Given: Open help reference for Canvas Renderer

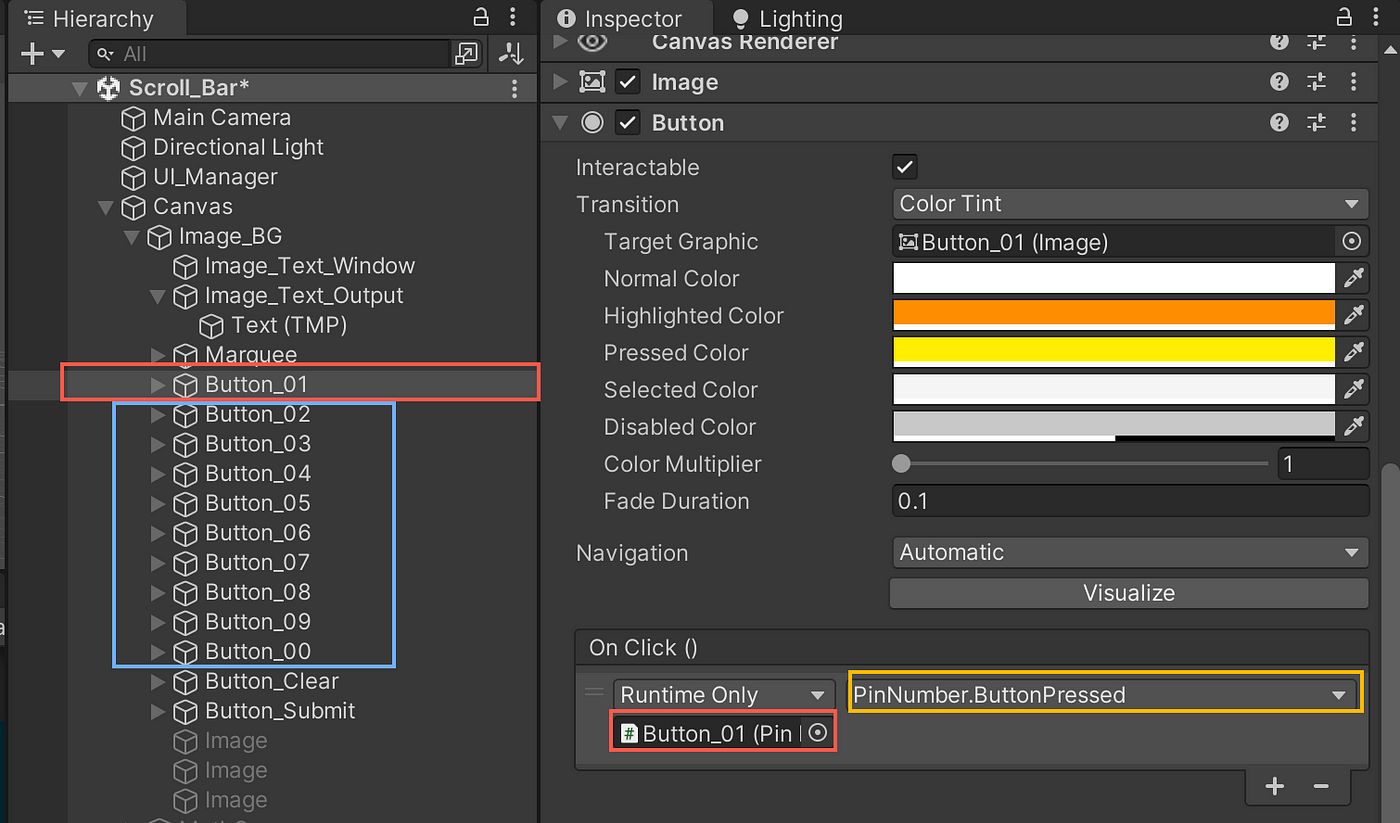Looking at the screenshot, I should click(x=1279, y=41).
